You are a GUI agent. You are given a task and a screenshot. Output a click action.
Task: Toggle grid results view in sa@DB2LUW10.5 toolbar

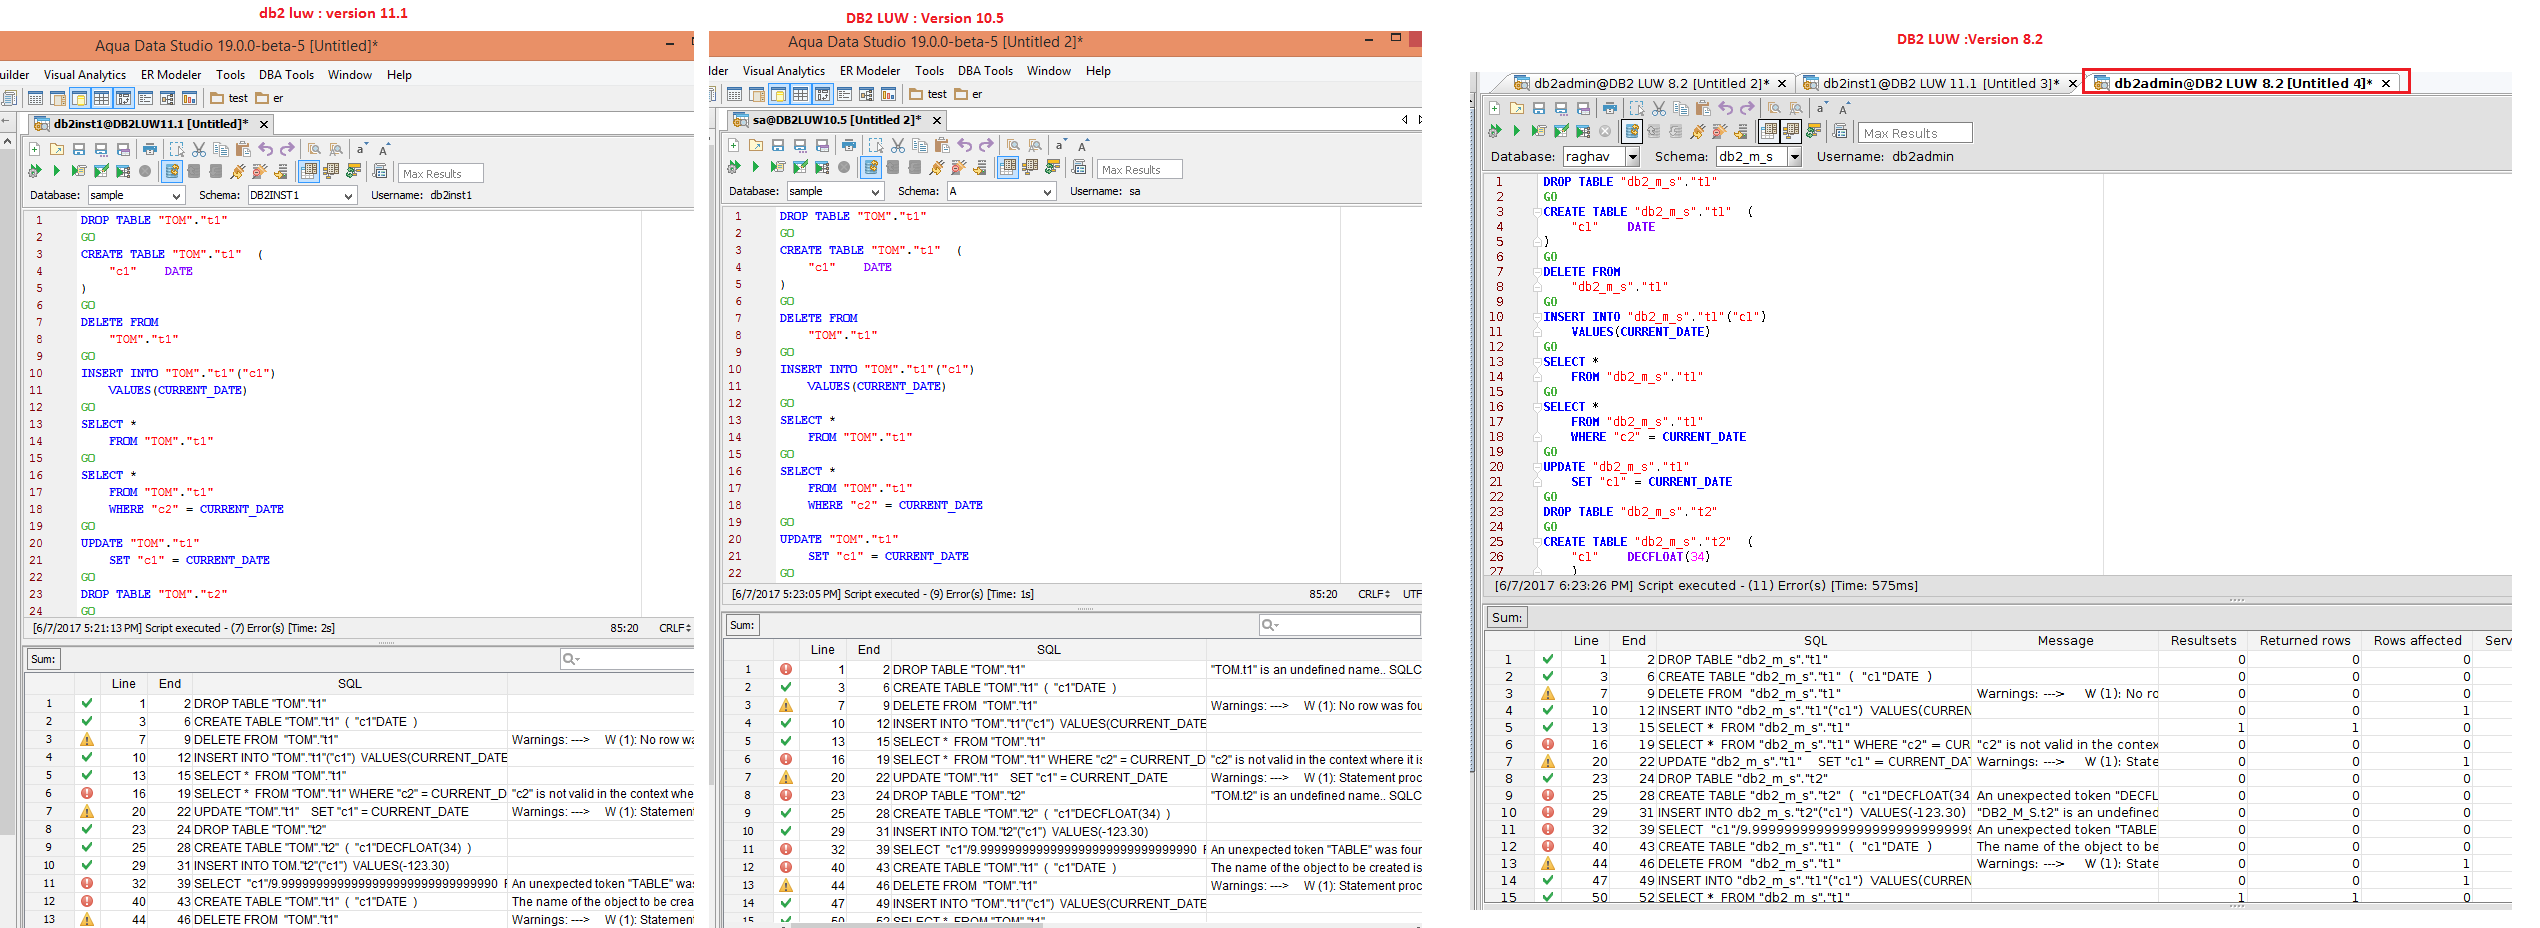[1008, 167]
